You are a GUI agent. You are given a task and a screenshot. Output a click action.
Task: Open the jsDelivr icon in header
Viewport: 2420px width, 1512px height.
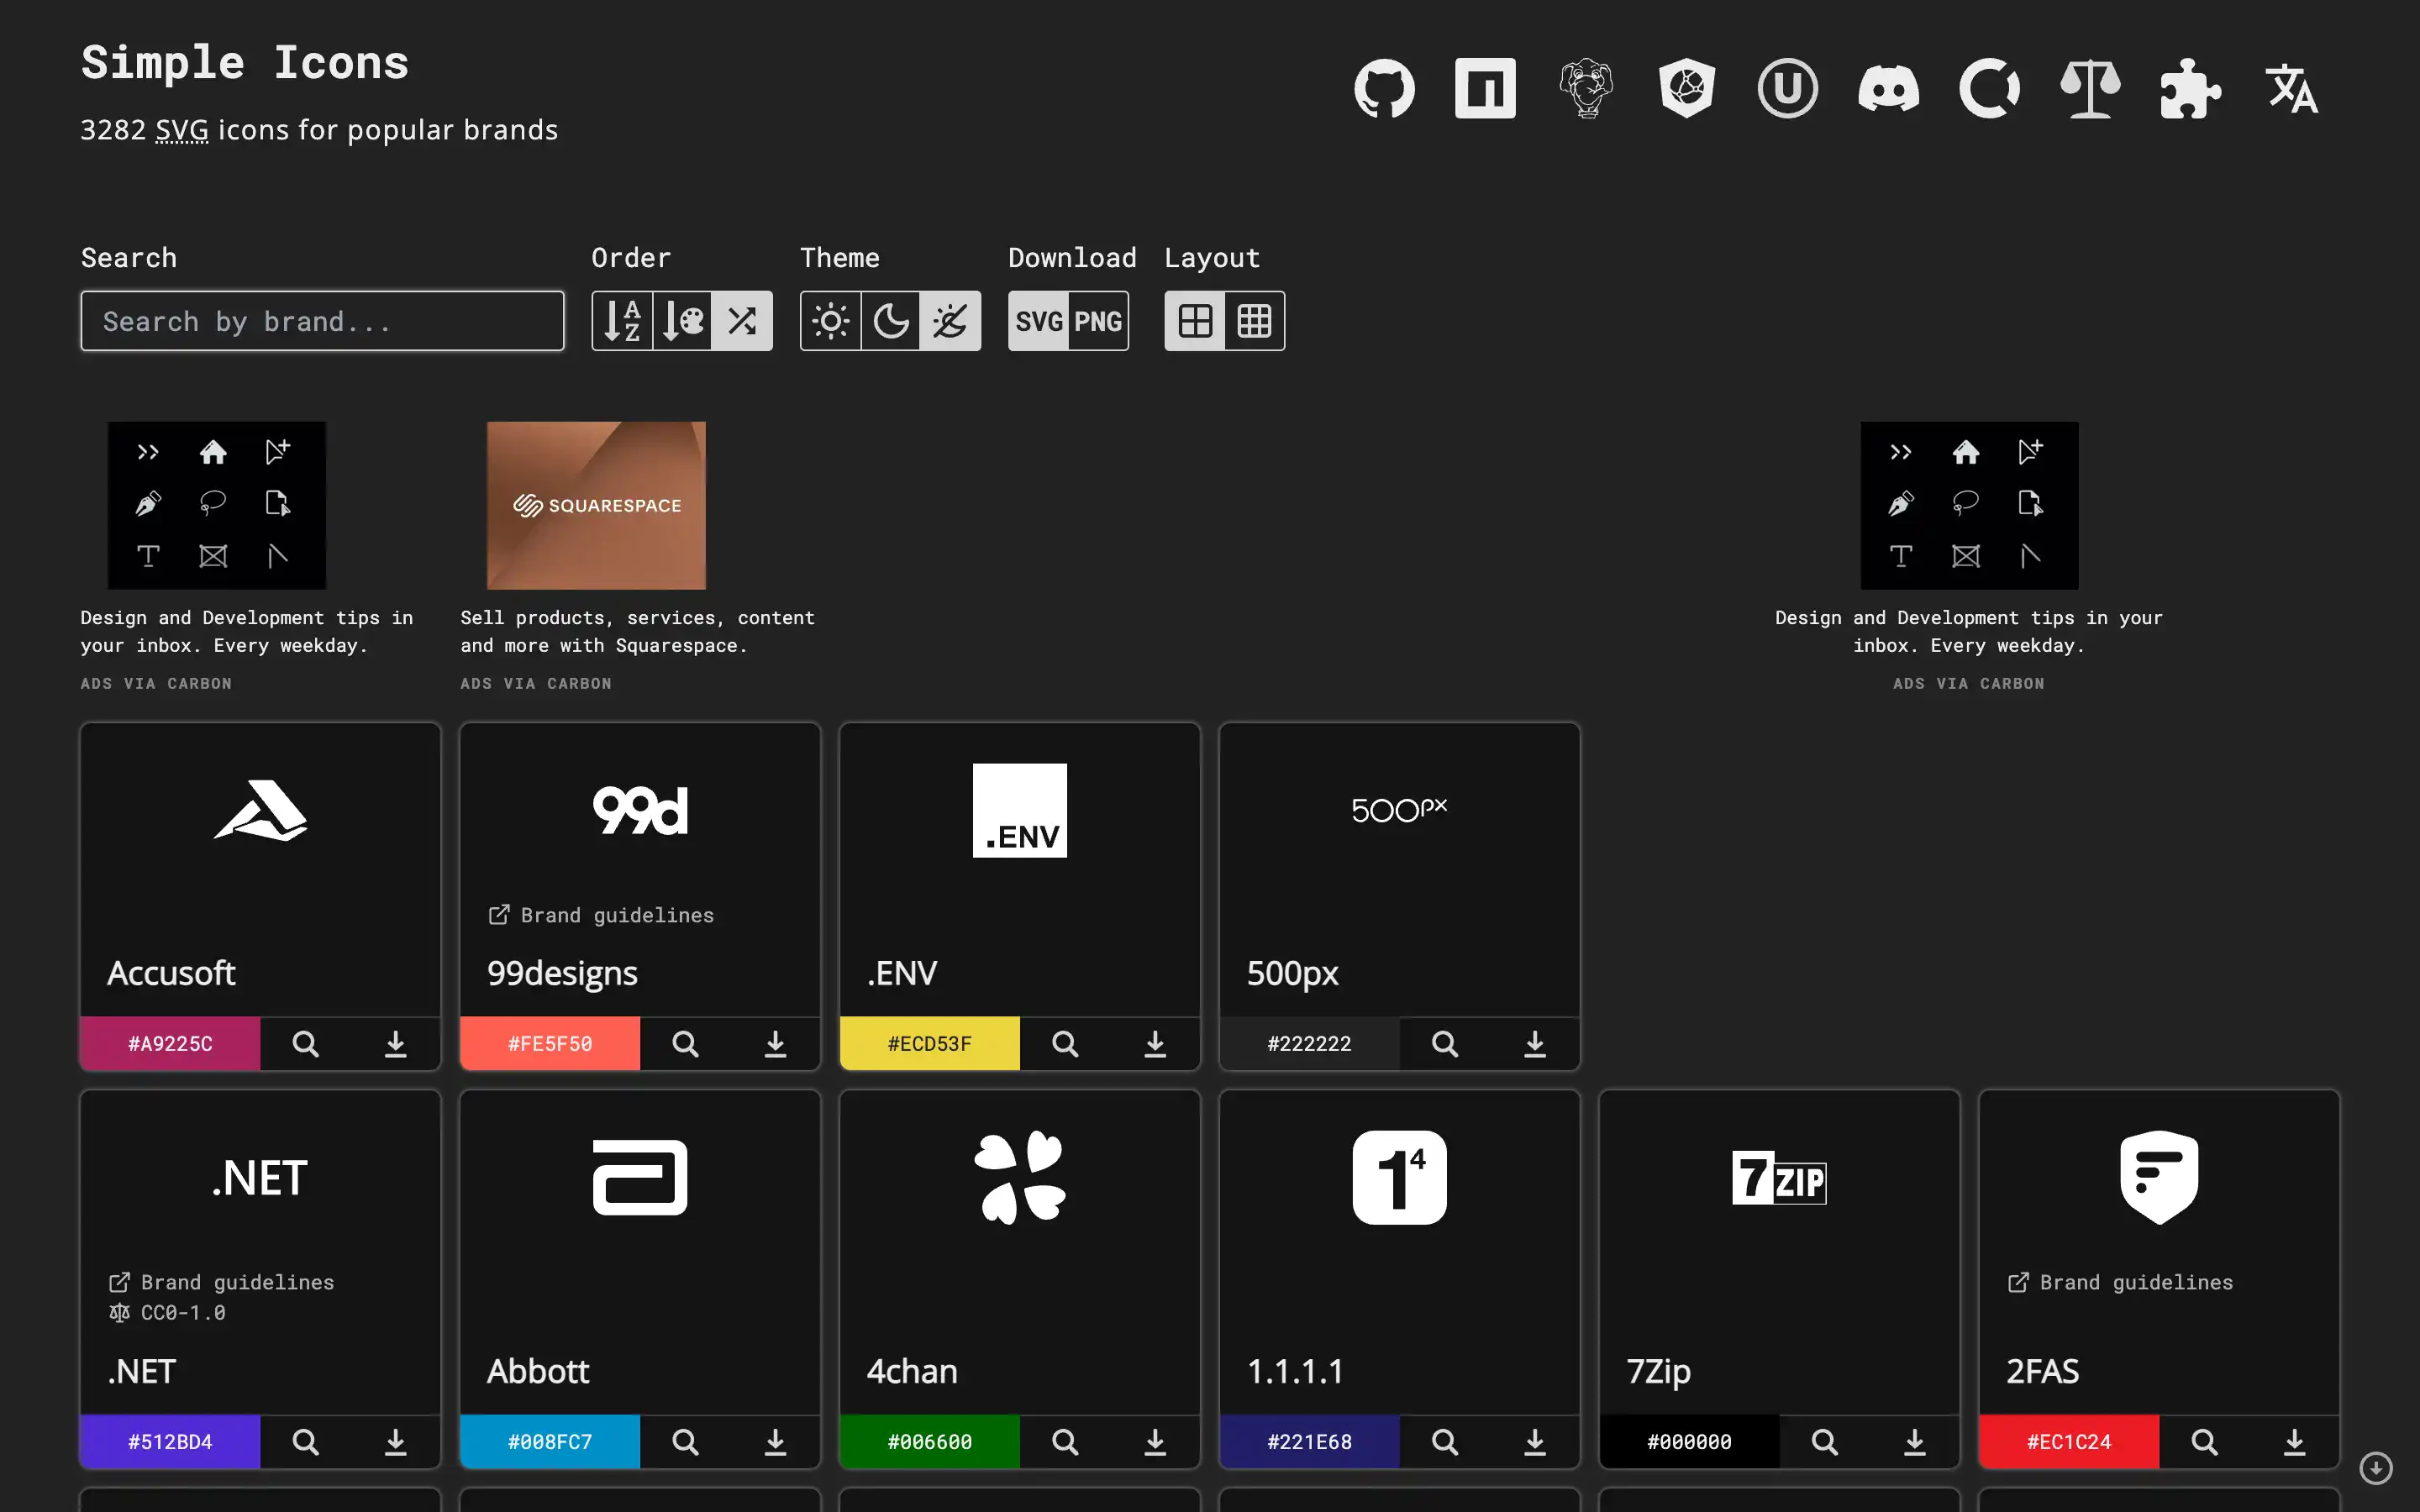1687,88
